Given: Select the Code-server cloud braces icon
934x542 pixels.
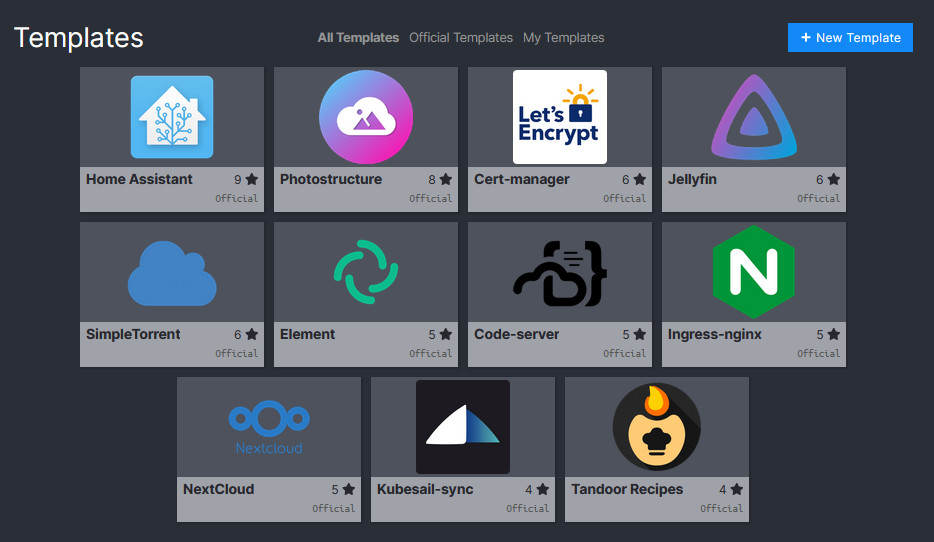Looking at the screenshot, I should [x=560, y=273].
